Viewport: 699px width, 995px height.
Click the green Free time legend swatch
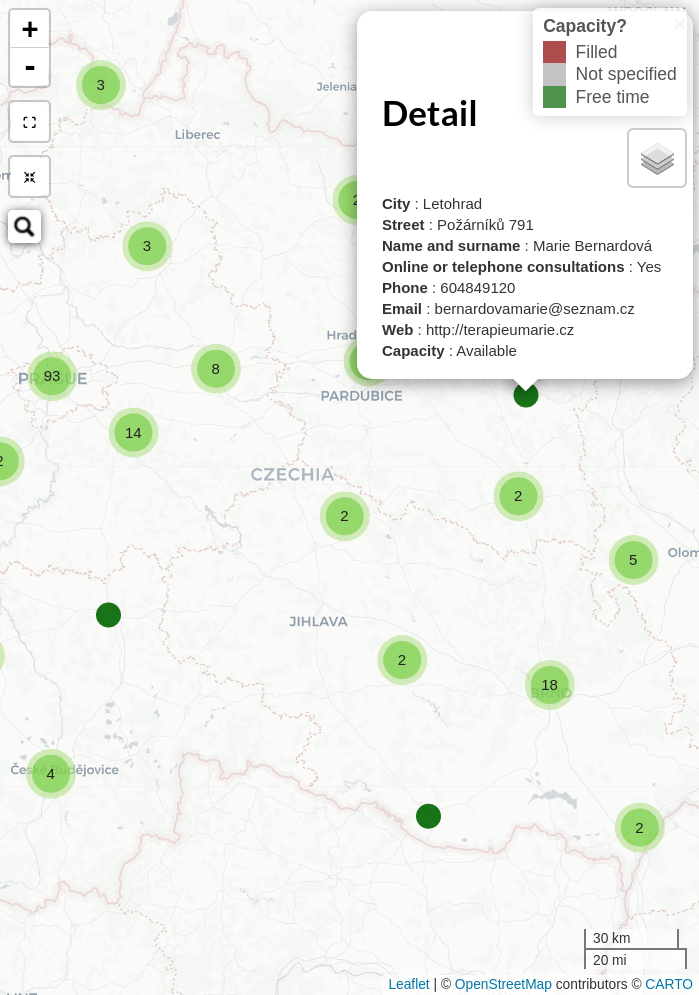(554, 97)
